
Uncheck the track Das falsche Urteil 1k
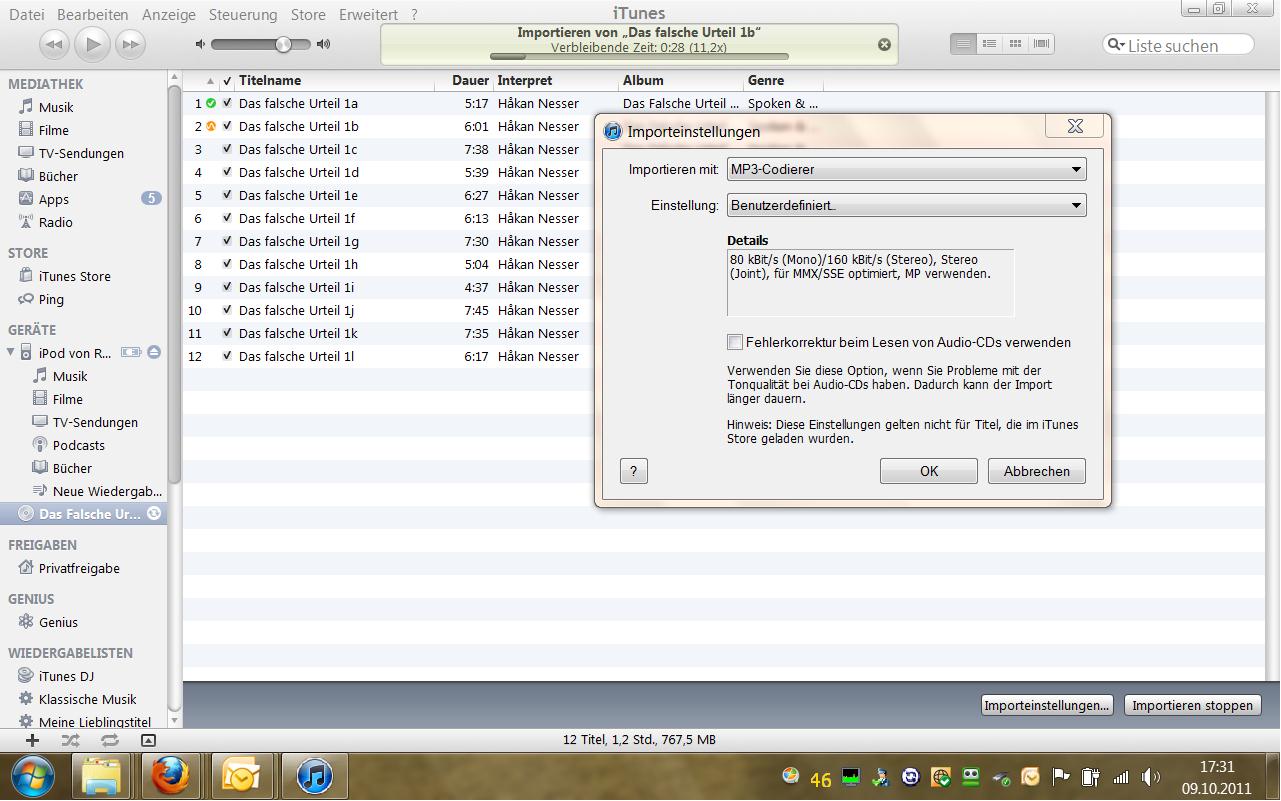tap(227, 333)
